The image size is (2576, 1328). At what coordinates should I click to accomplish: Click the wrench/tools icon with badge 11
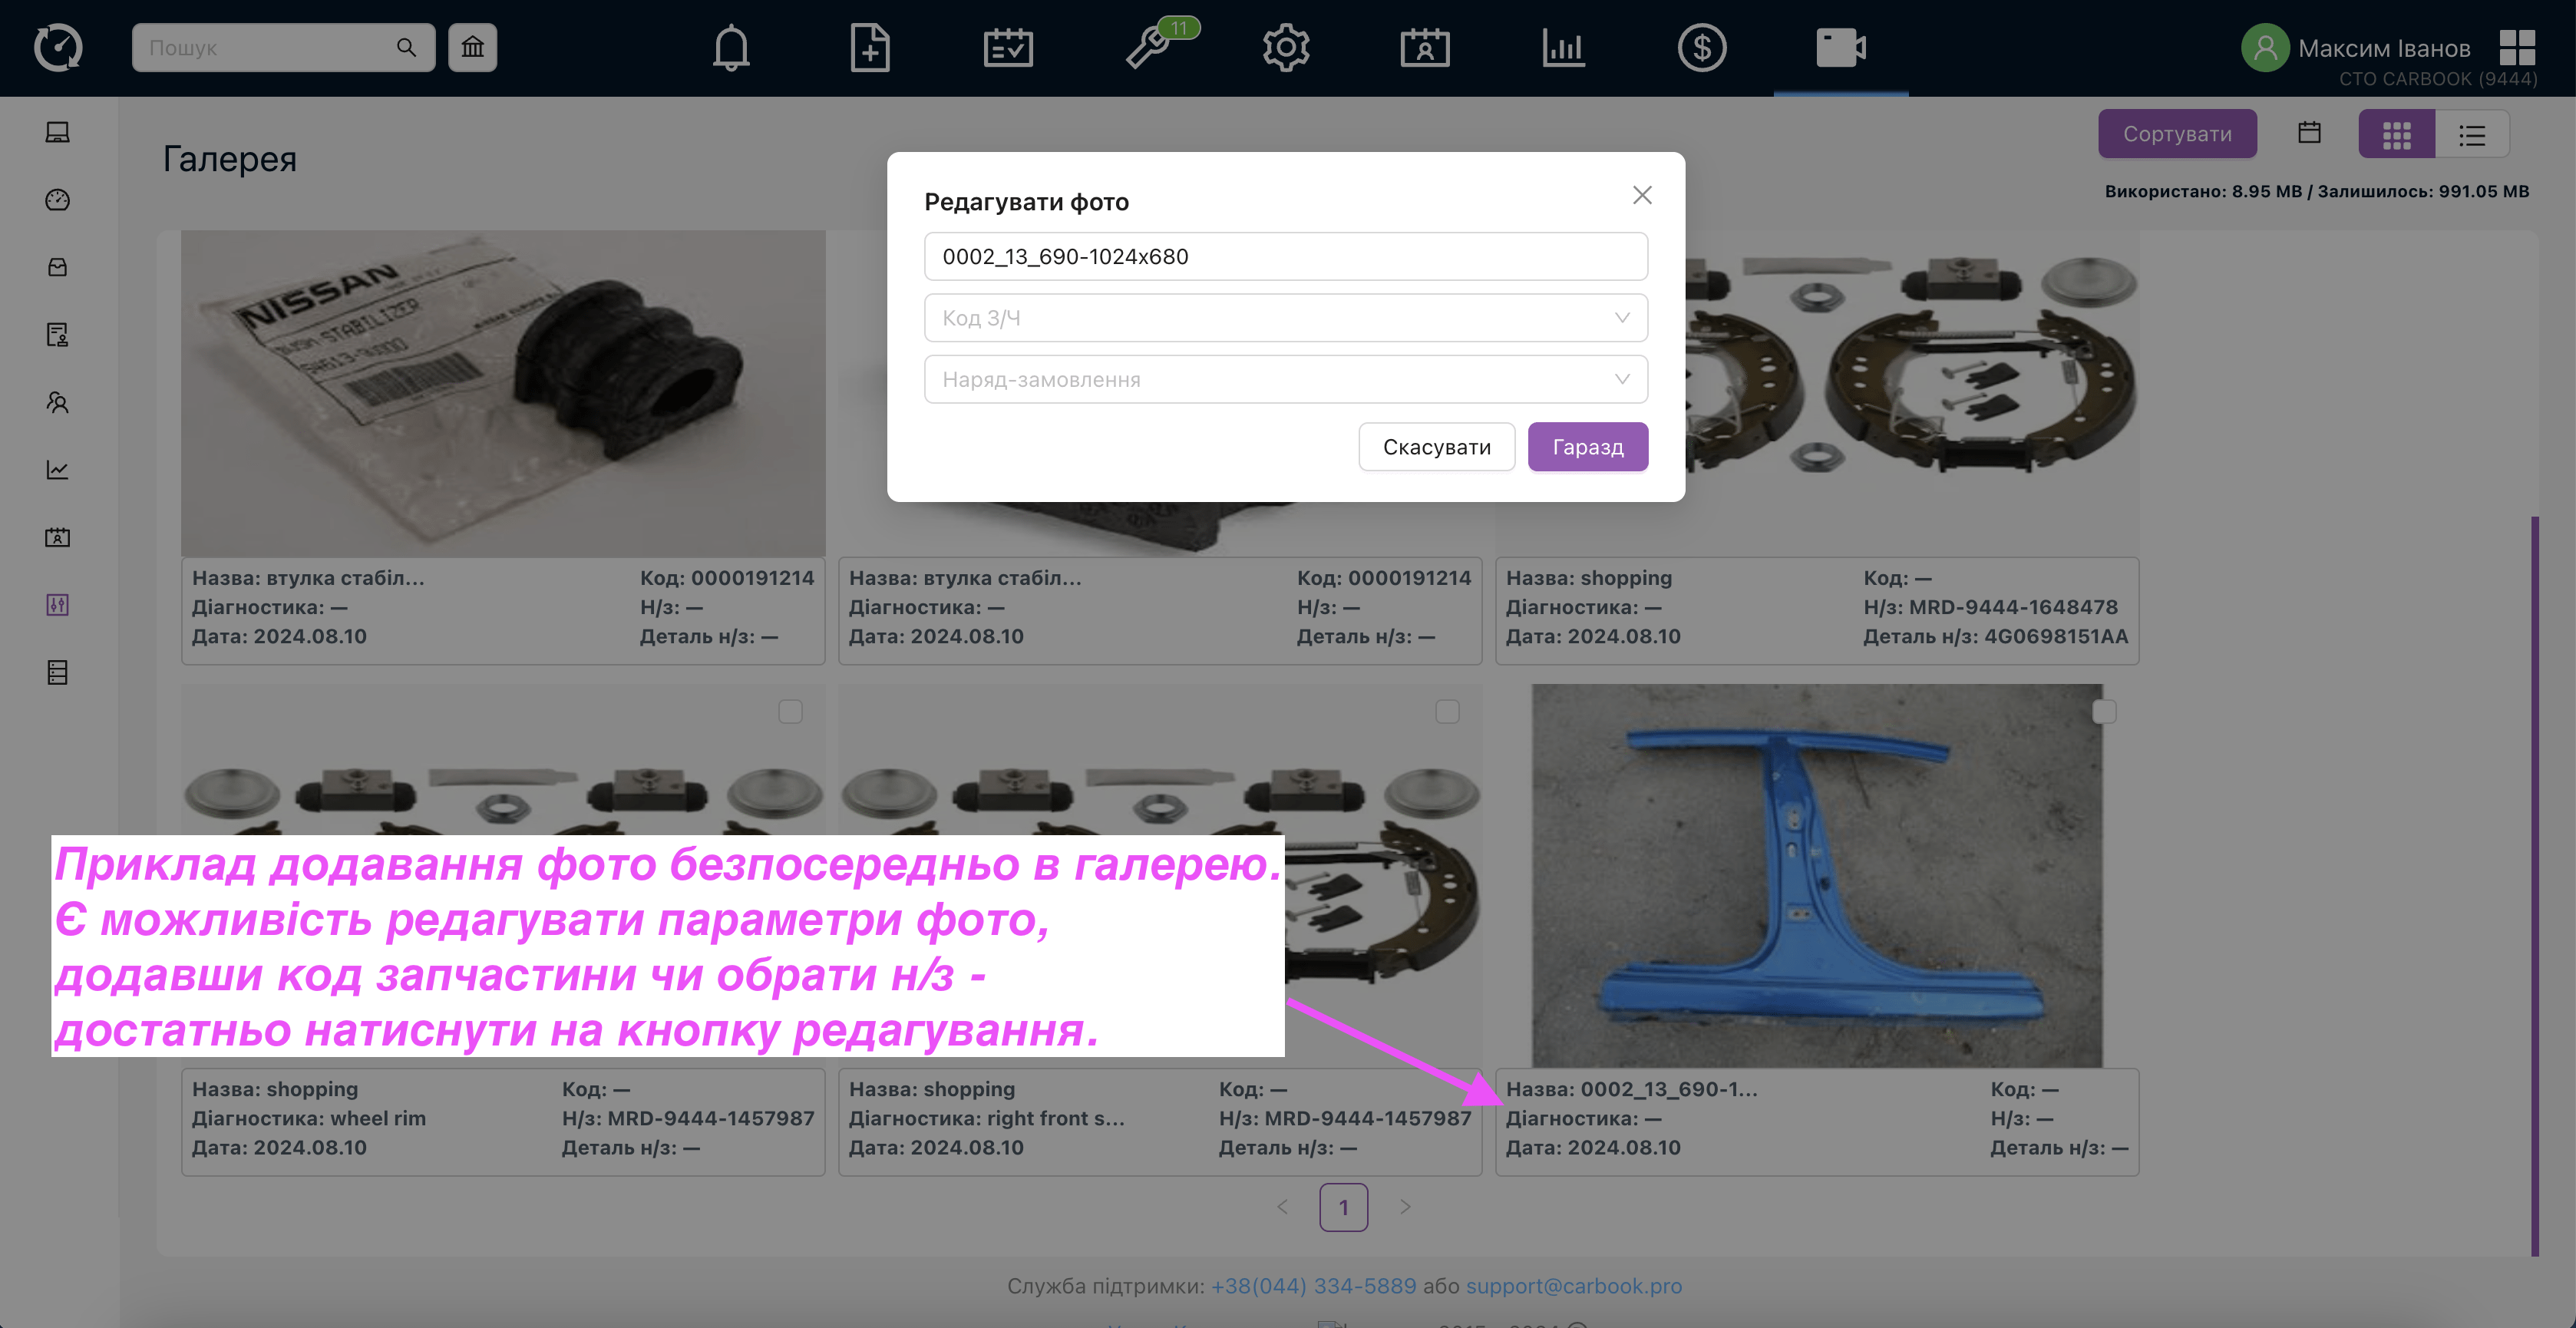[1150, 48]
